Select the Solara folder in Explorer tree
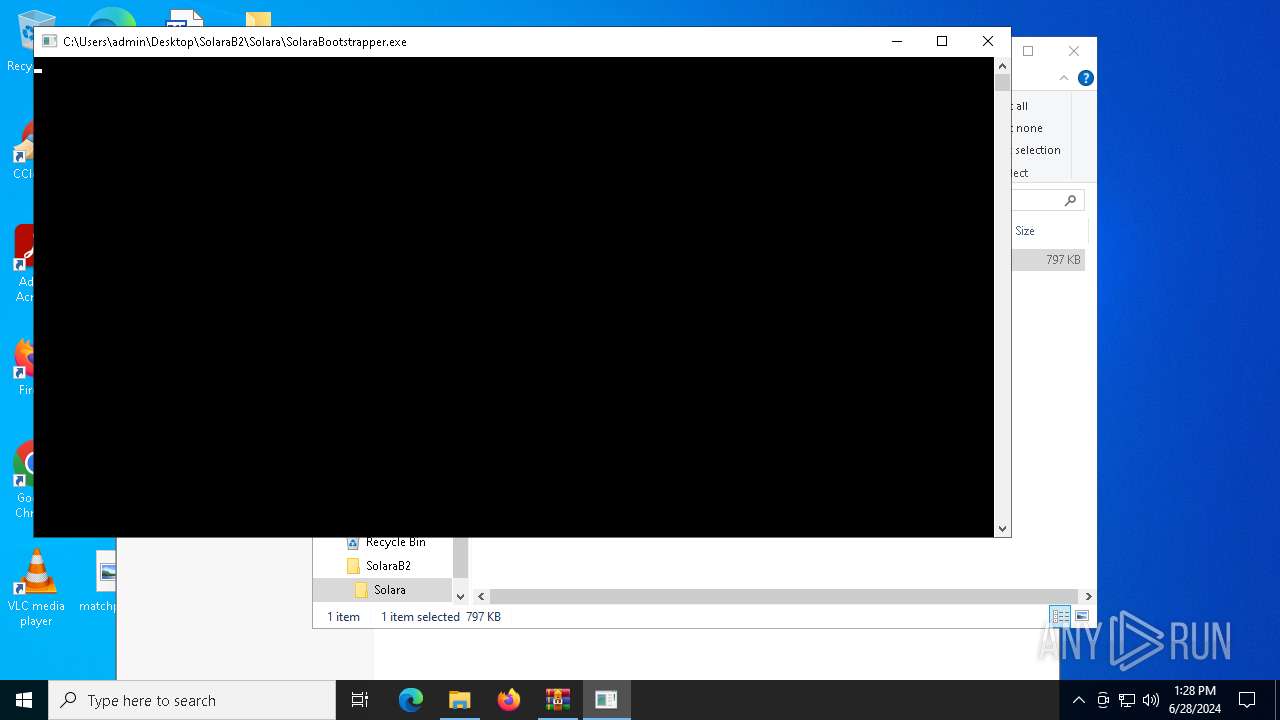This screenshot has height=720, width=1280. click(390, 590)
